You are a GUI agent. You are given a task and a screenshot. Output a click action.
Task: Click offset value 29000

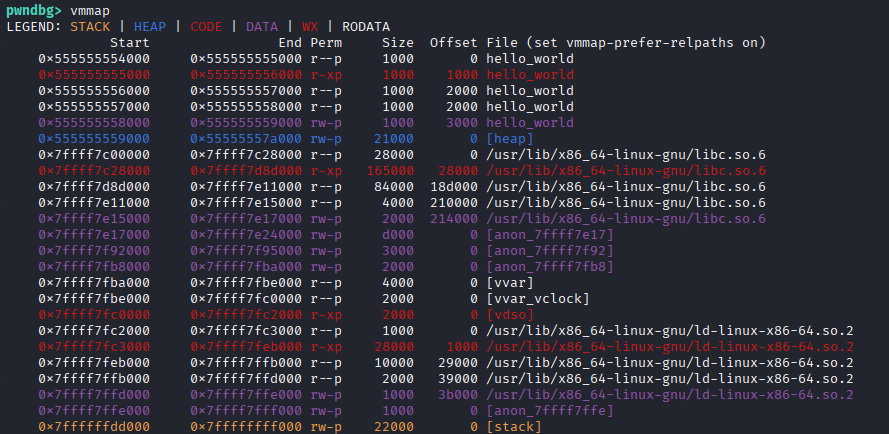pos(458,363)
